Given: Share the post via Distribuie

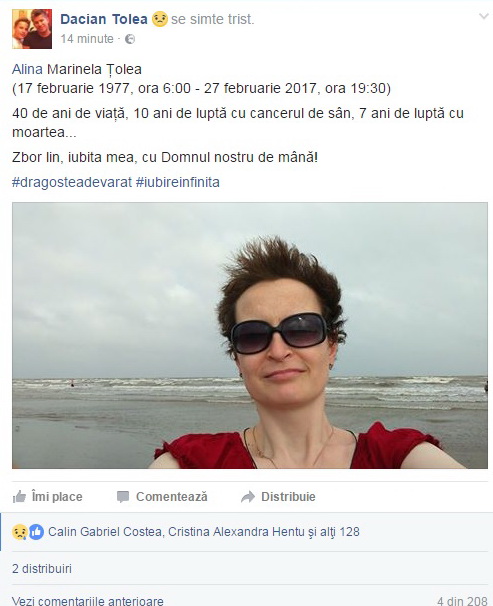Looking at the screenshot, I should (278, 497).
